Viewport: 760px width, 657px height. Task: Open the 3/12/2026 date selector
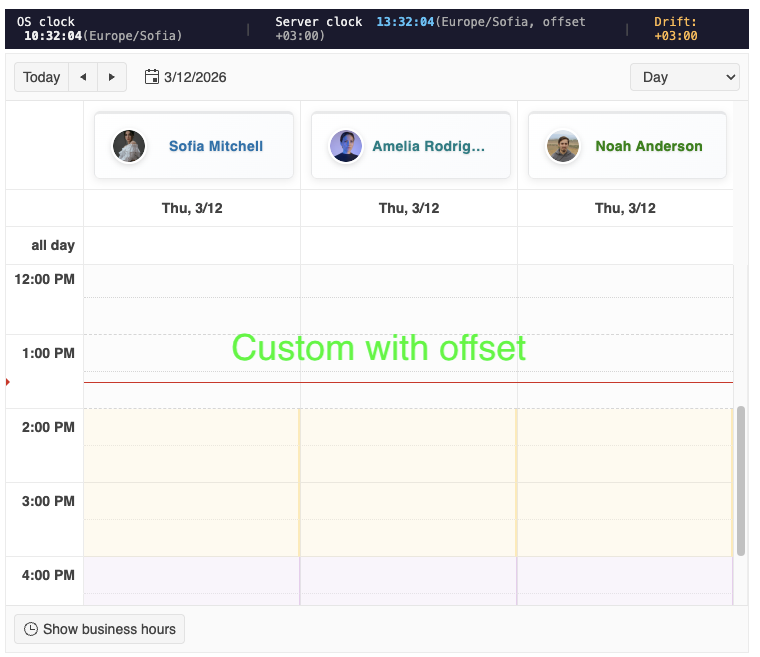pos(195,77)
